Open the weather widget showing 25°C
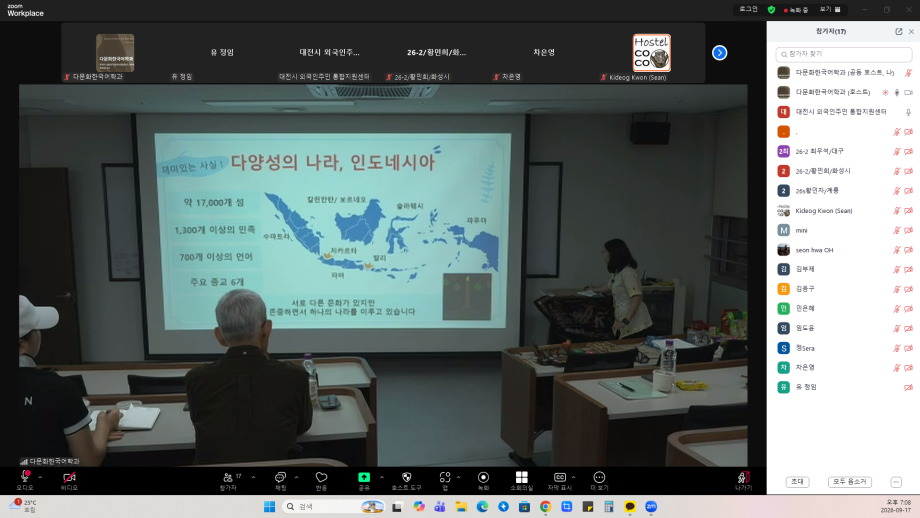 coord(23,506)
